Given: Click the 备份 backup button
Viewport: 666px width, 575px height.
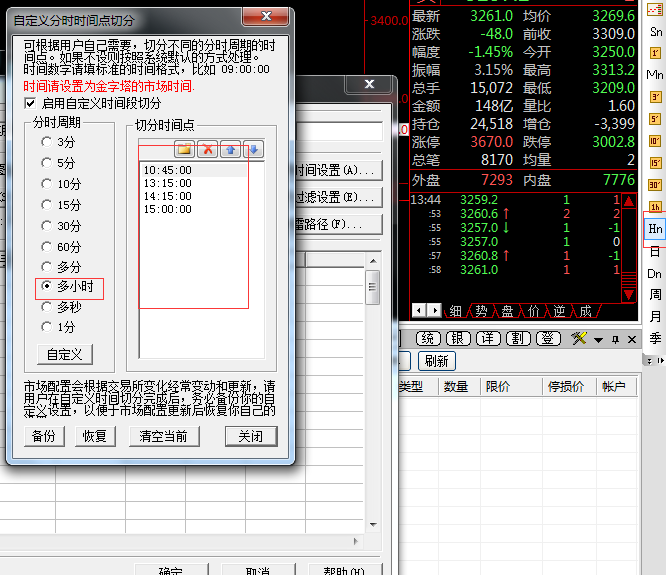Looking at the screenshot, I should (x=43, y=436).
